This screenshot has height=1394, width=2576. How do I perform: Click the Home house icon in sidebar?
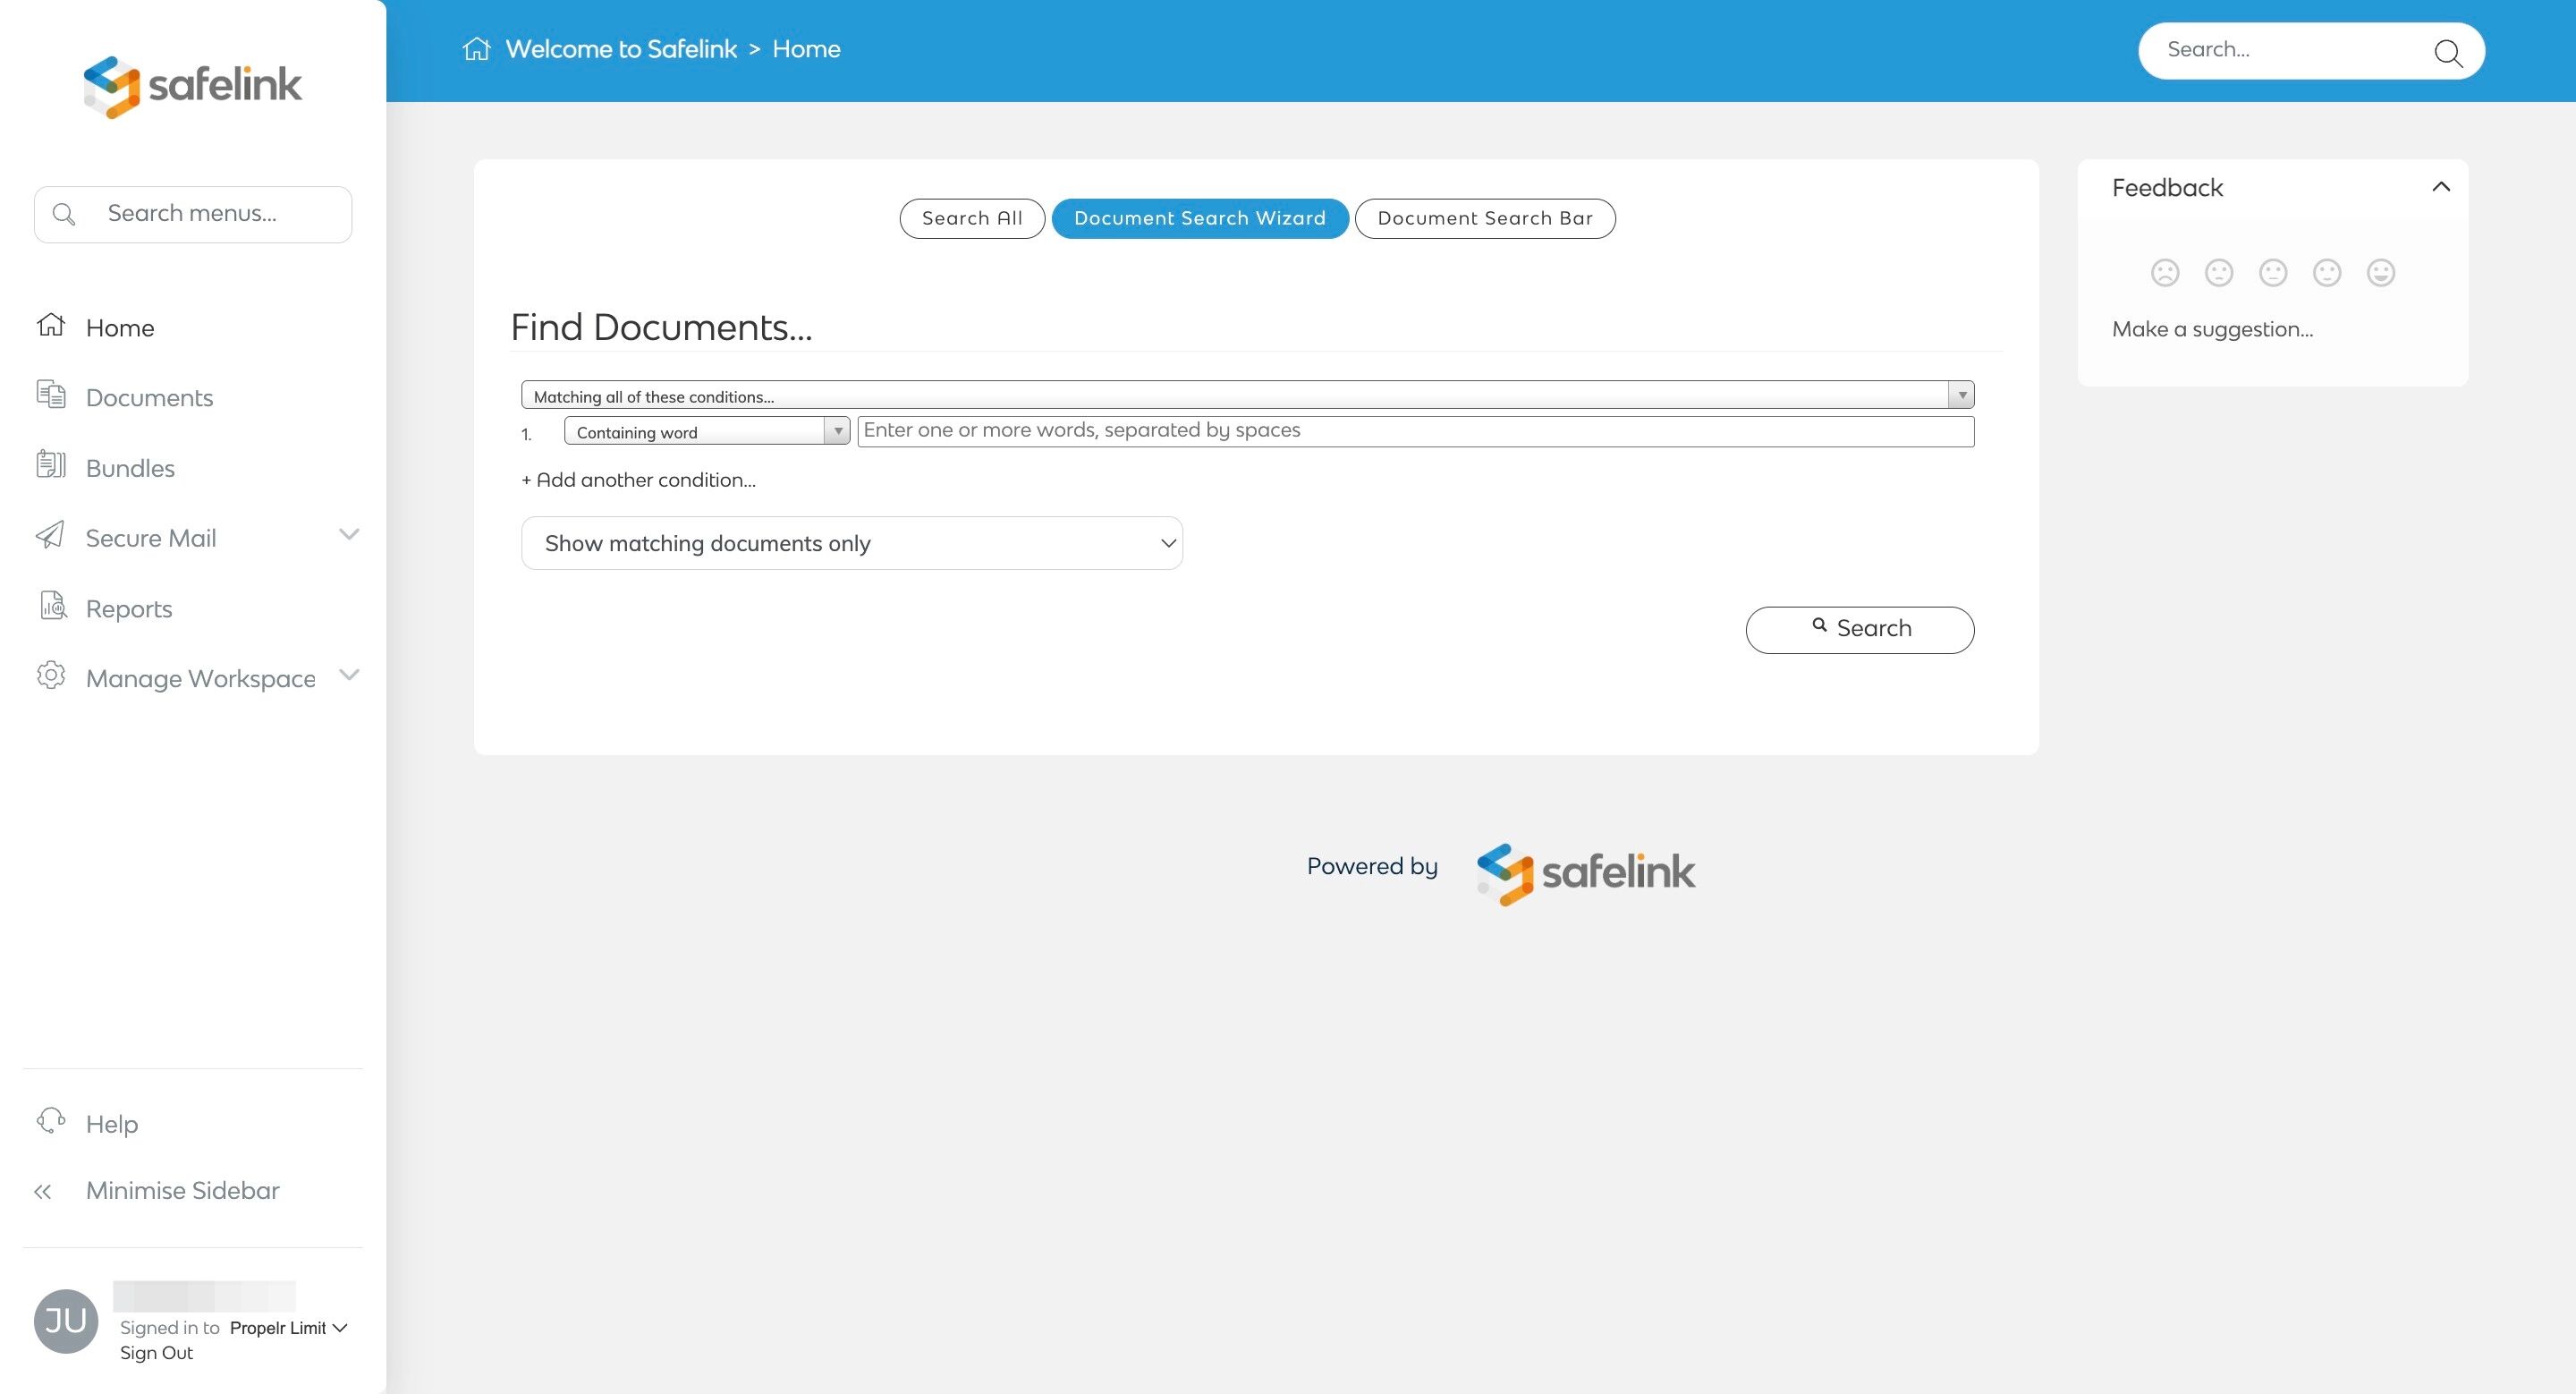tap(51, 325)
